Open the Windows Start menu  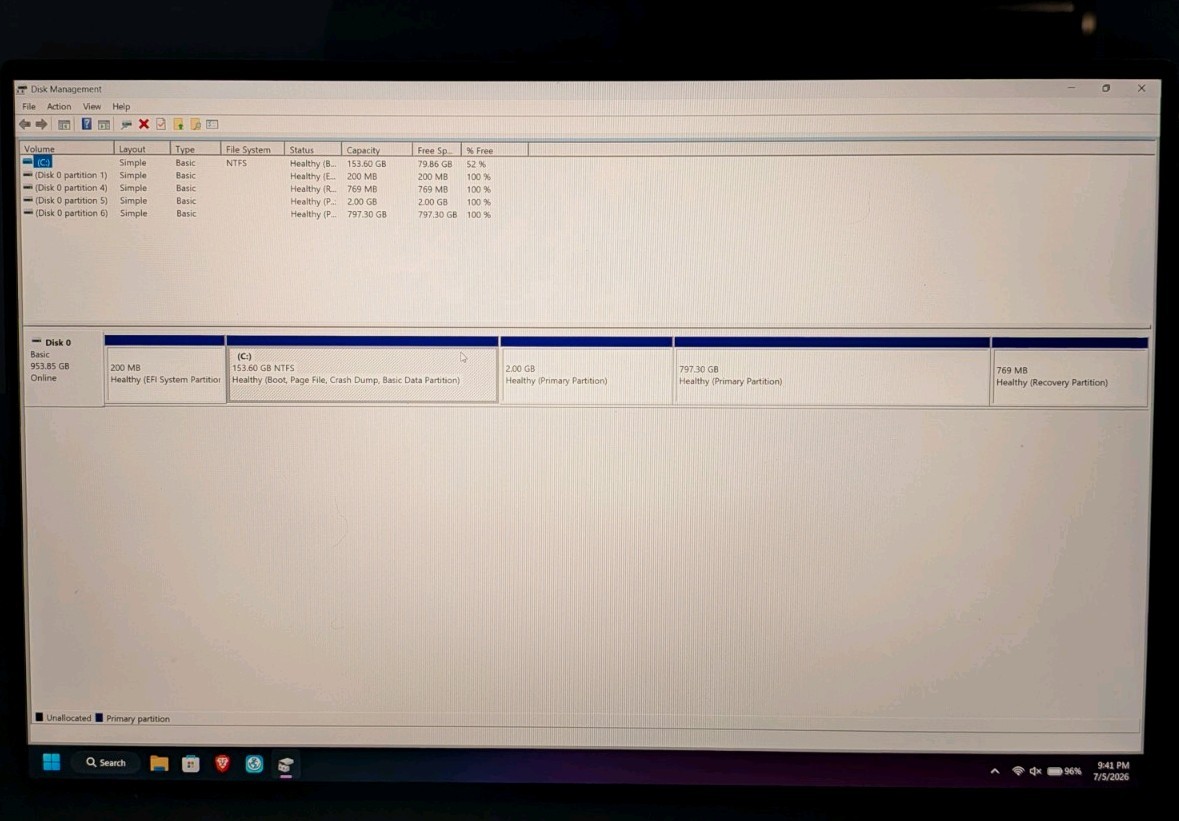51,762
